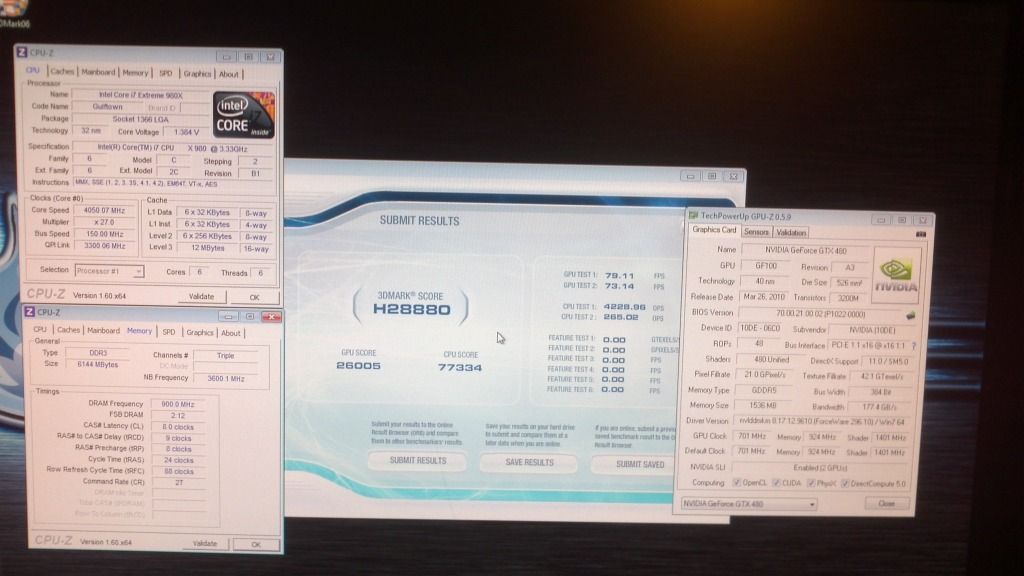Click the CPU Test 1 result "4228.96"
Screen dimensions: 1024x576
pos(624,306)
